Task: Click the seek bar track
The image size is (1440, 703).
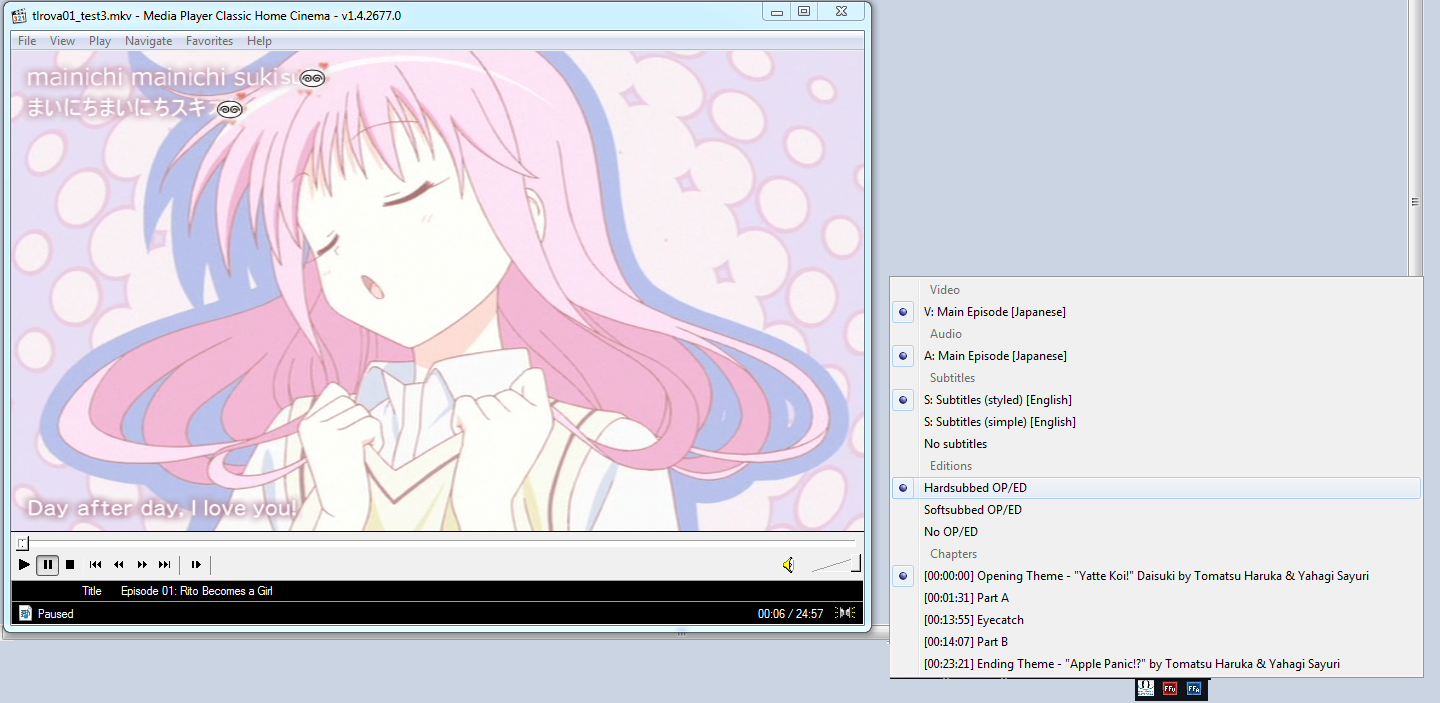Action: [x=436, y=543]
